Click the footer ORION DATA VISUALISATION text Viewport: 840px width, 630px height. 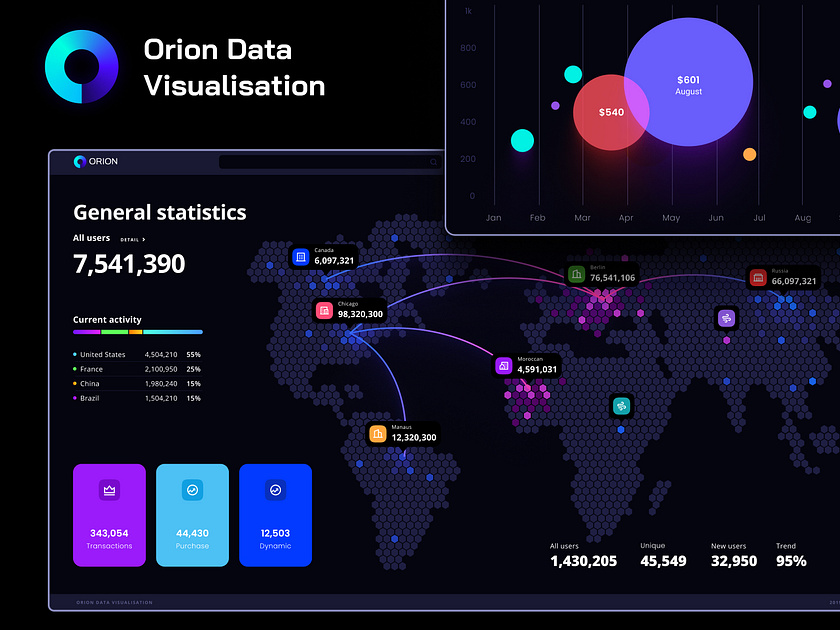(x=115, y=602)
